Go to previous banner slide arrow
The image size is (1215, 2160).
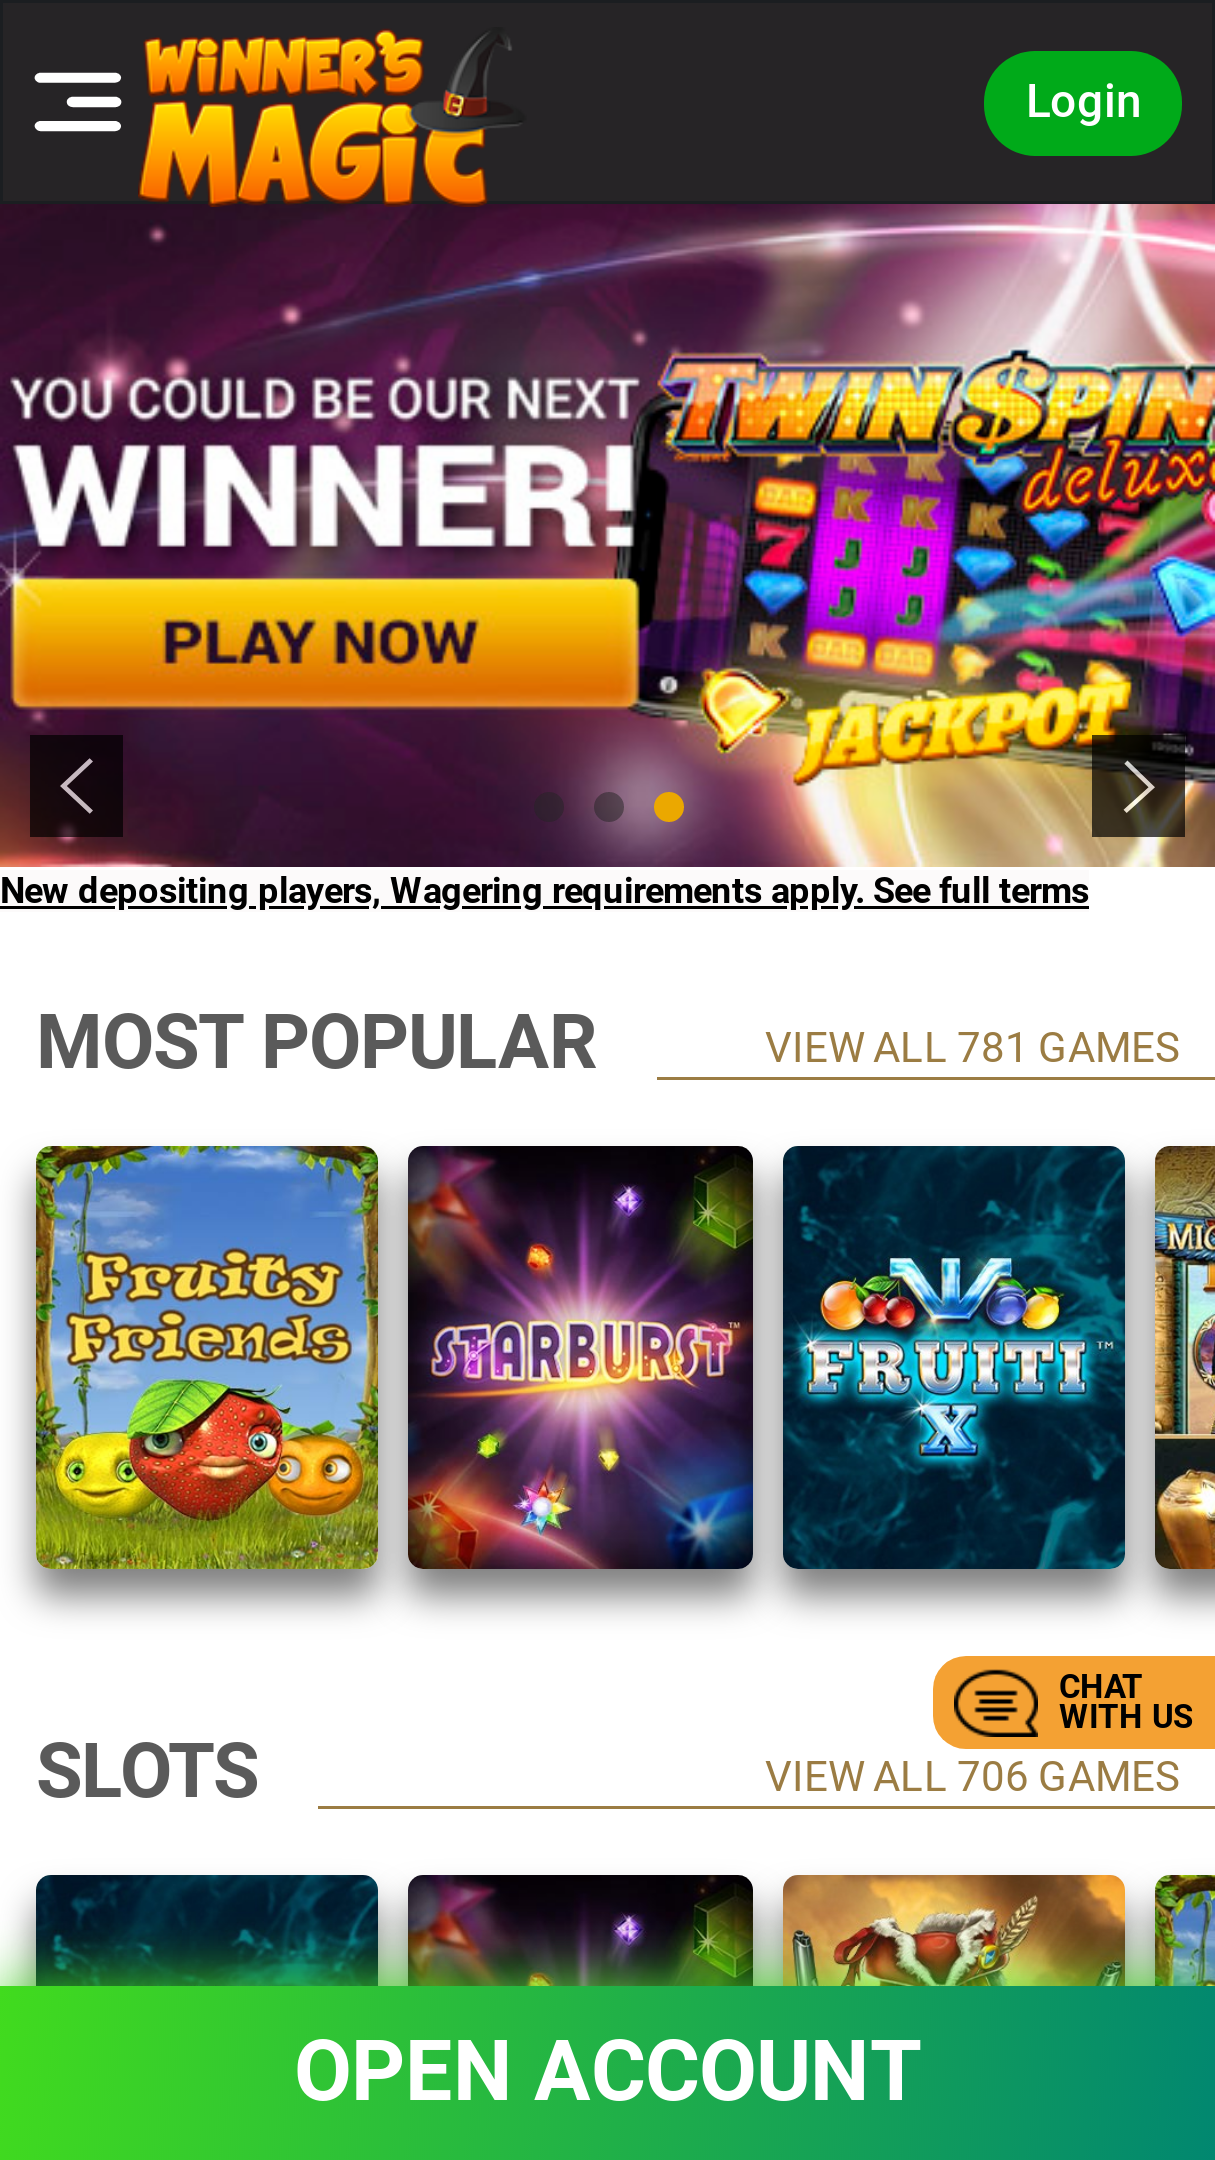pos(76,786)
